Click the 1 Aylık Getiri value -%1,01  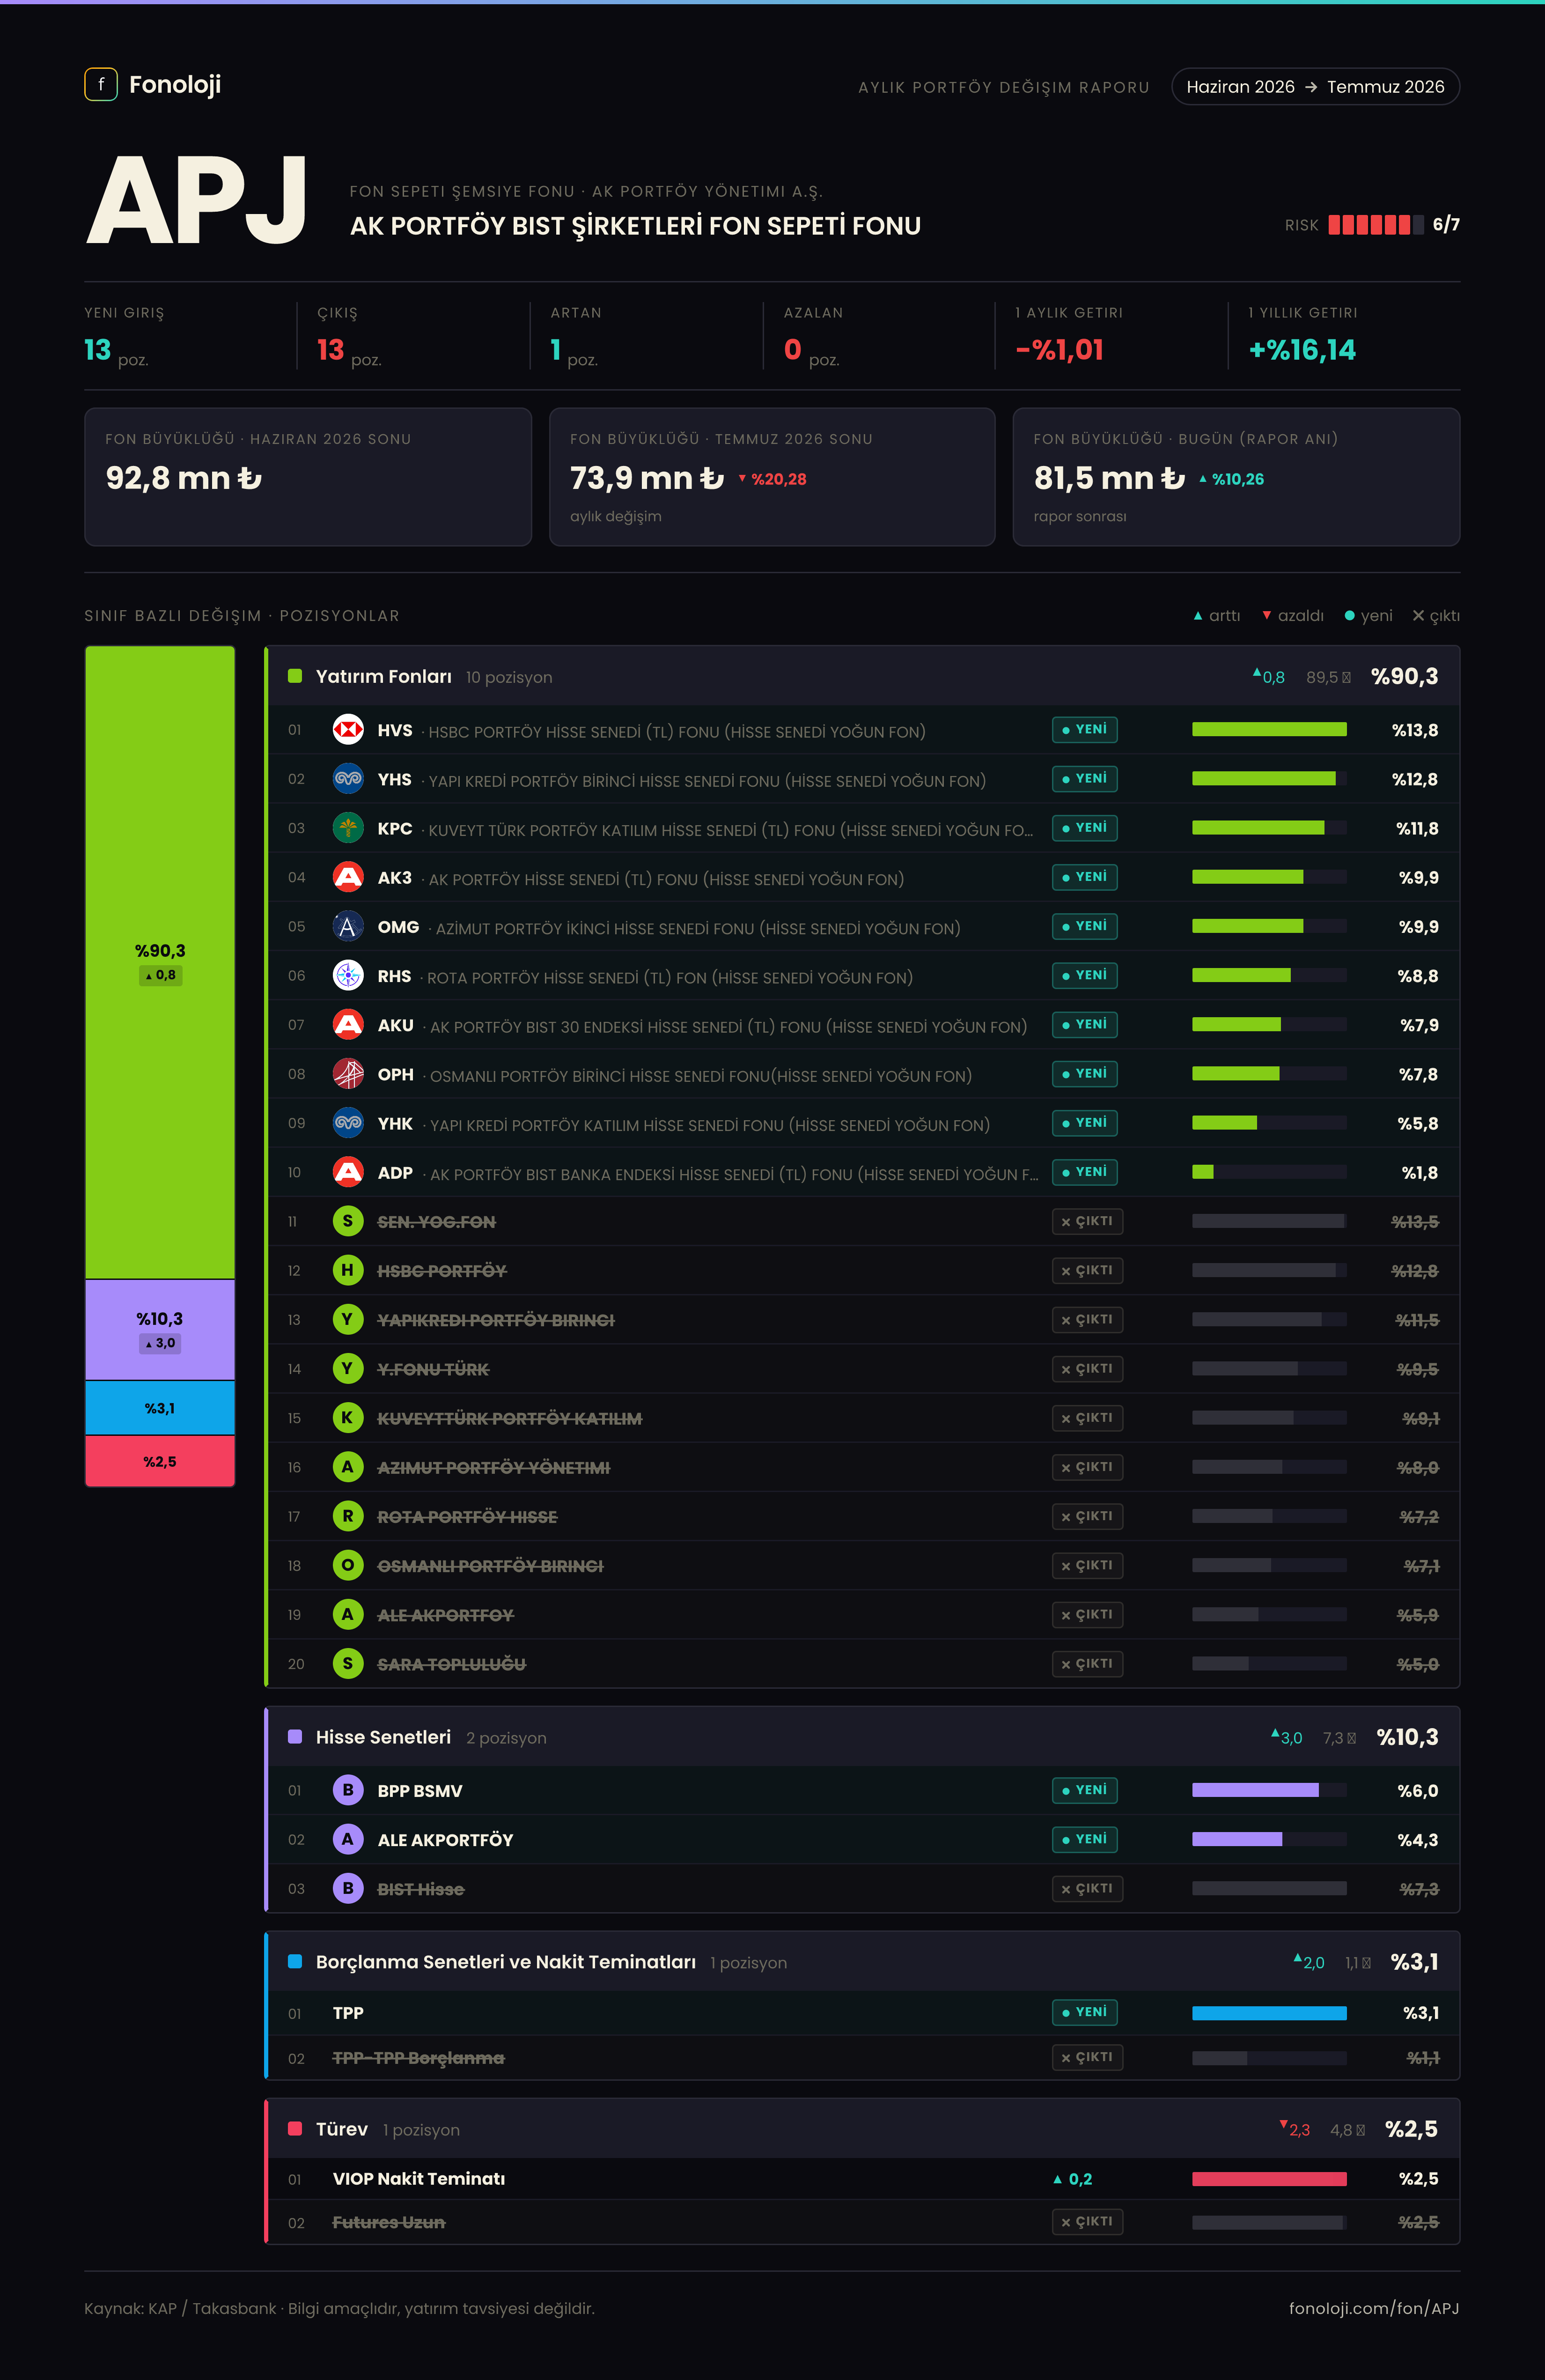click(x=1059, y=350)
